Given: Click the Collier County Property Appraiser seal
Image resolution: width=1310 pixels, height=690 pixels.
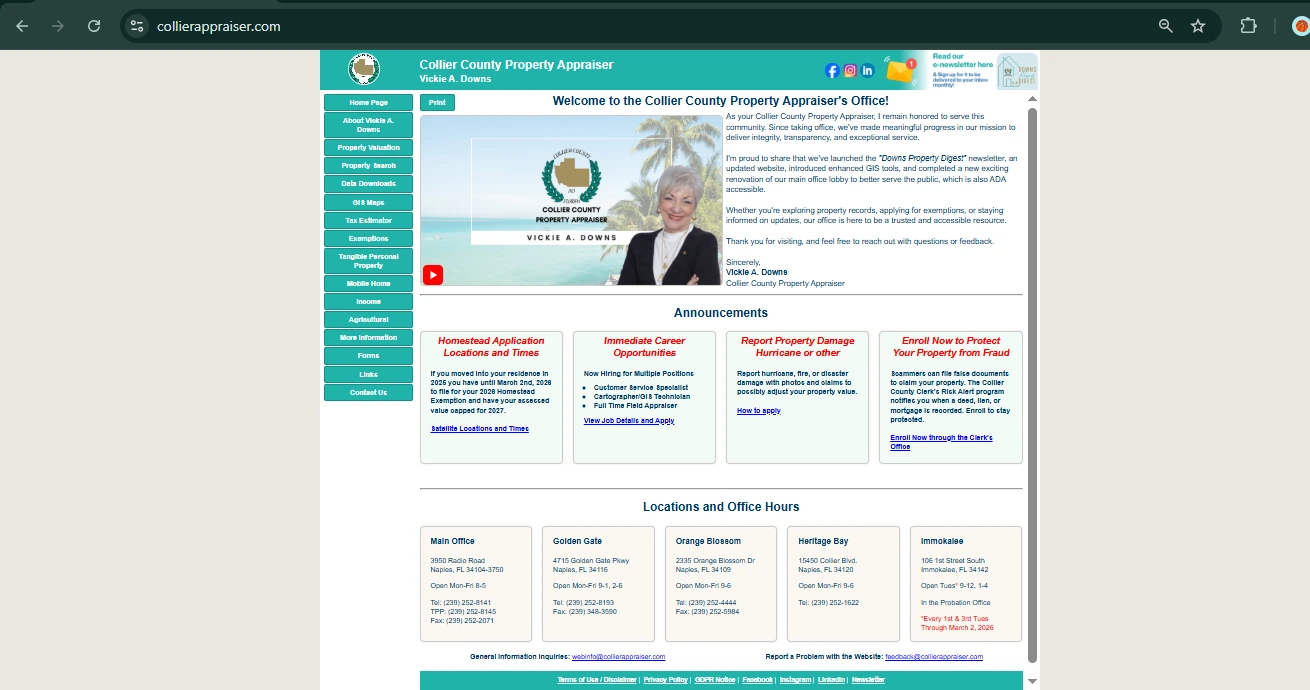Looking at the screenshot, I should pos(363,69).
